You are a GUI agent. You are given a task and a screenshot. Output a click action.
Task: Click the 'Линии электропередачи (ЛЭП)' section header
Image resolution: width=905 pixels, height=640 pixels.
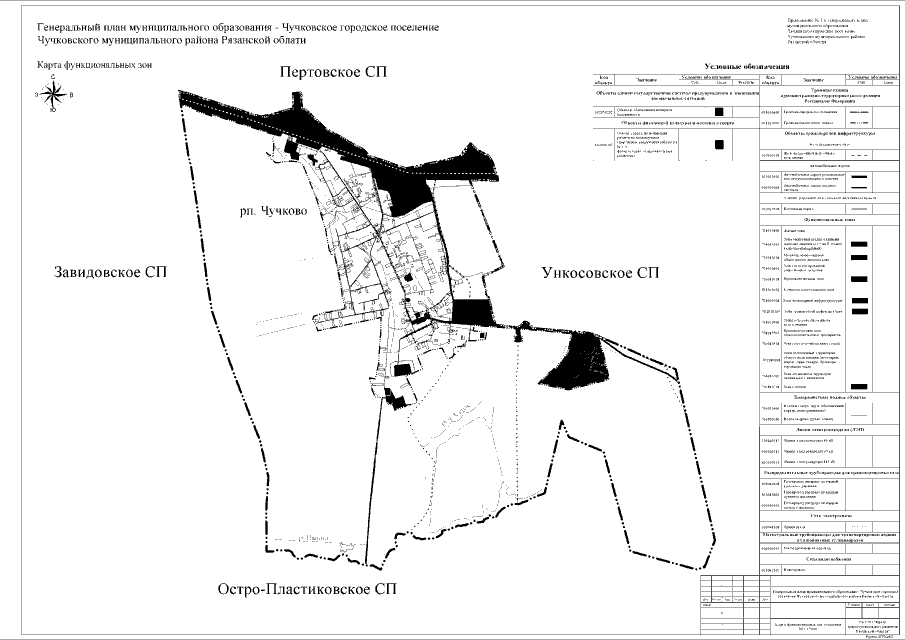click(829, 428)
